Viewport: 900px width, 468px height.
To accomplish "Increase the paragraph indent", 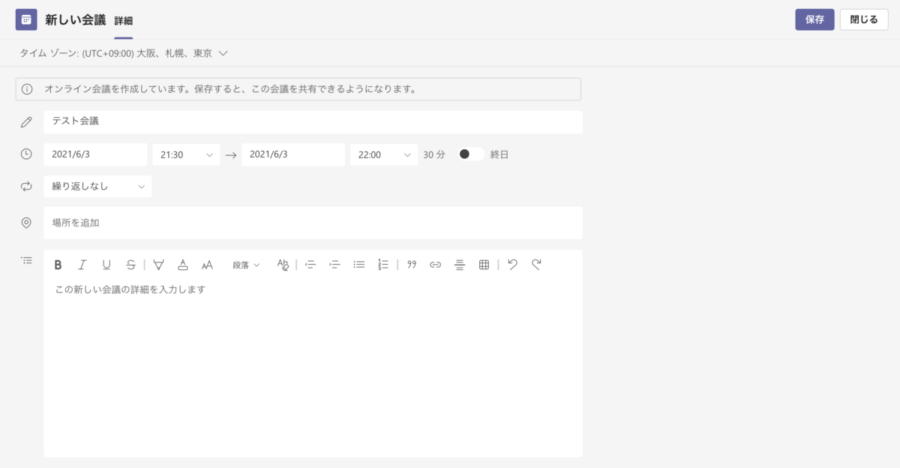I will [x=335, y=265].
